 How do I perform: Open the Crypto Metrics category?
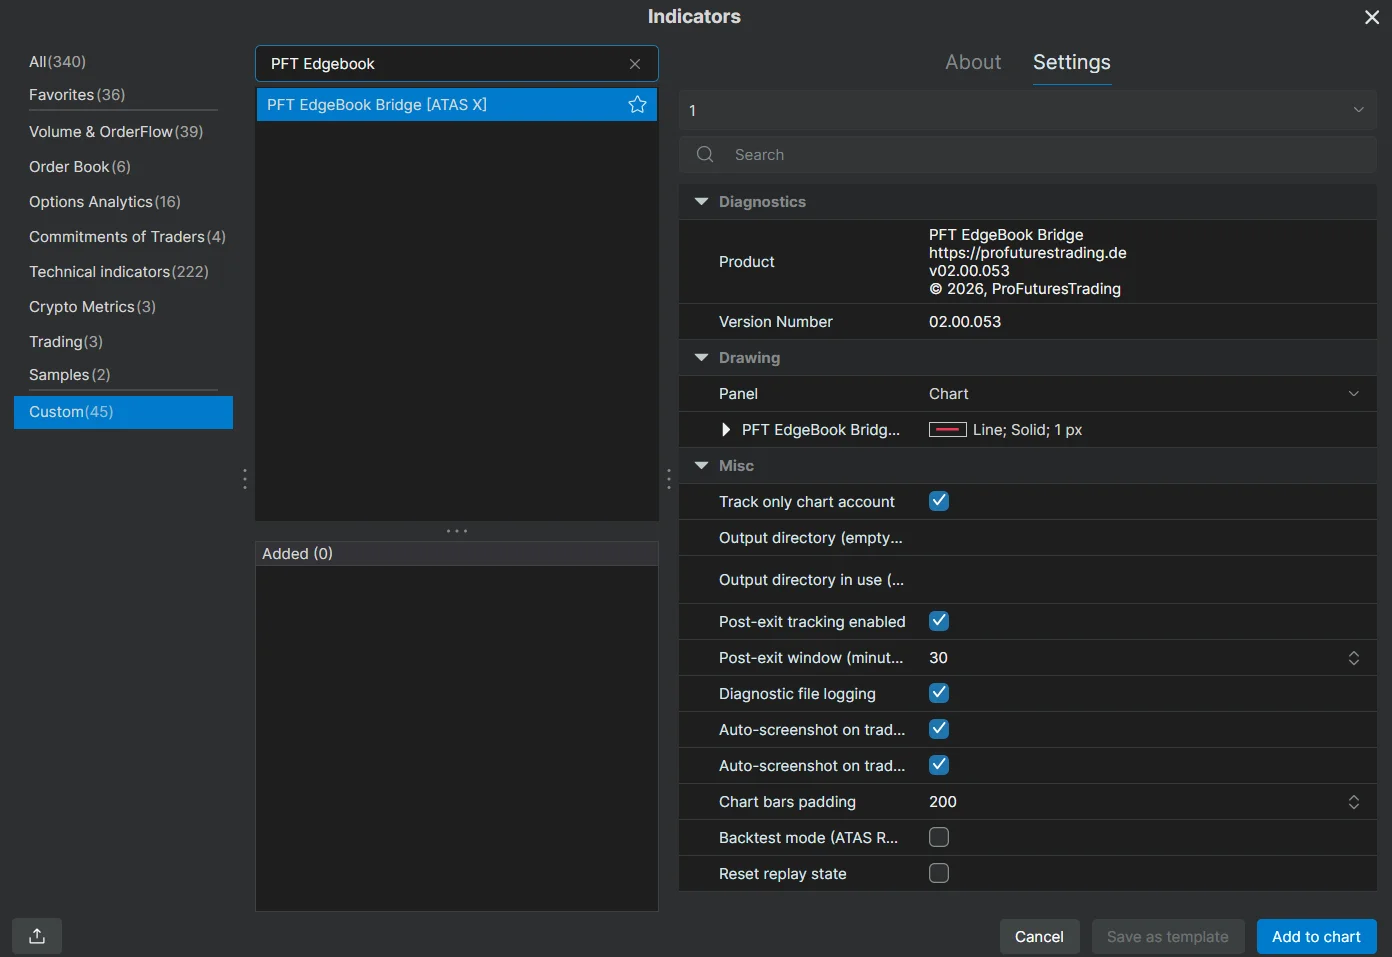tap(92, 307)
